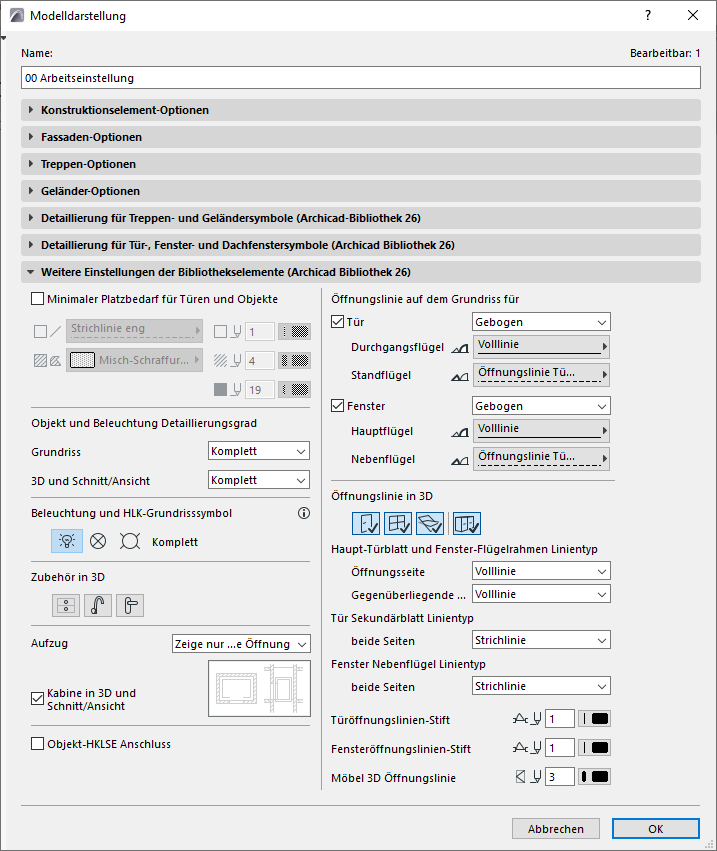Open the Aufzug display dropdown
Screen dimensions: 717x851
tap(241, 644)
